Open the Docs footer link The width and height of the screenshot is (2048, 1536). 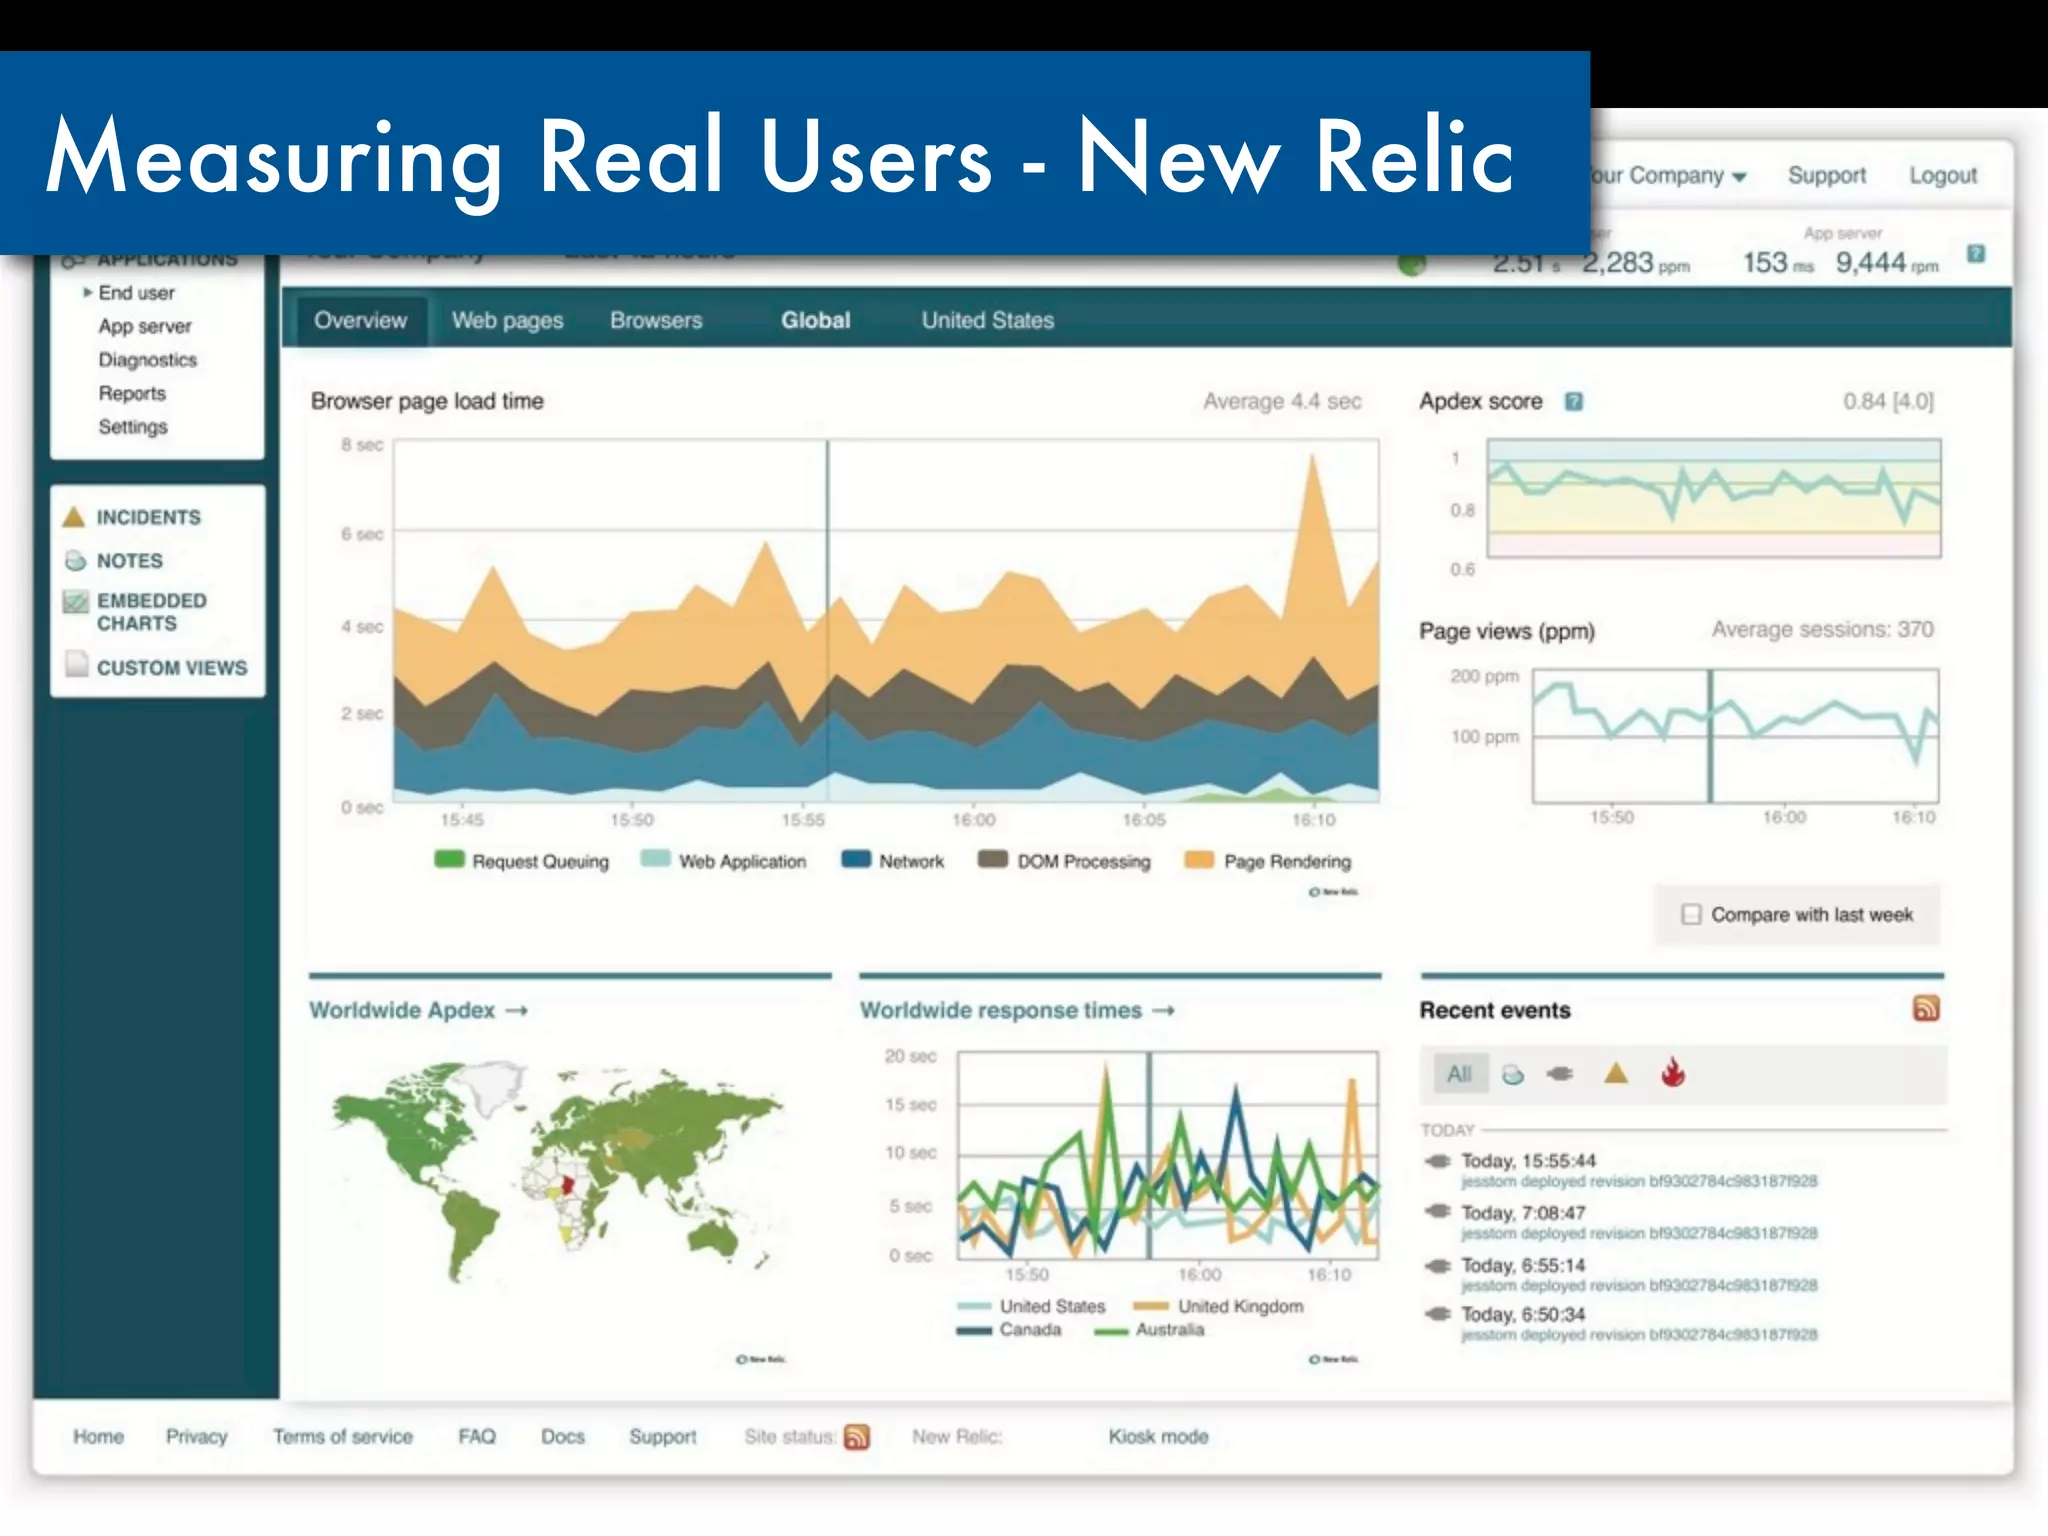[563, 1436]
